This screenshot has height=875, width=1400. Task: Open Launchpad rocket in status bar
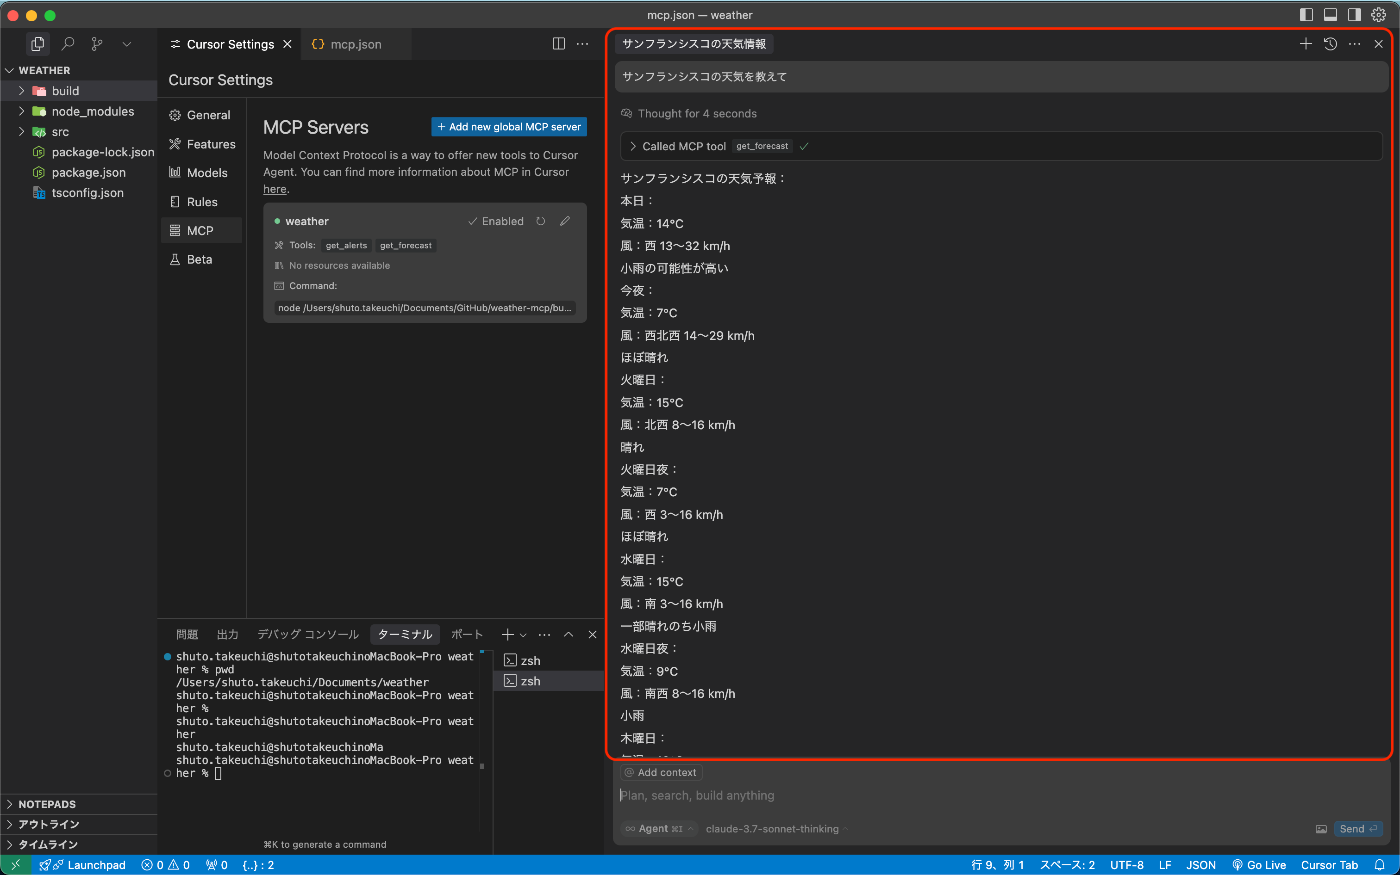click(x=83, y=865)
